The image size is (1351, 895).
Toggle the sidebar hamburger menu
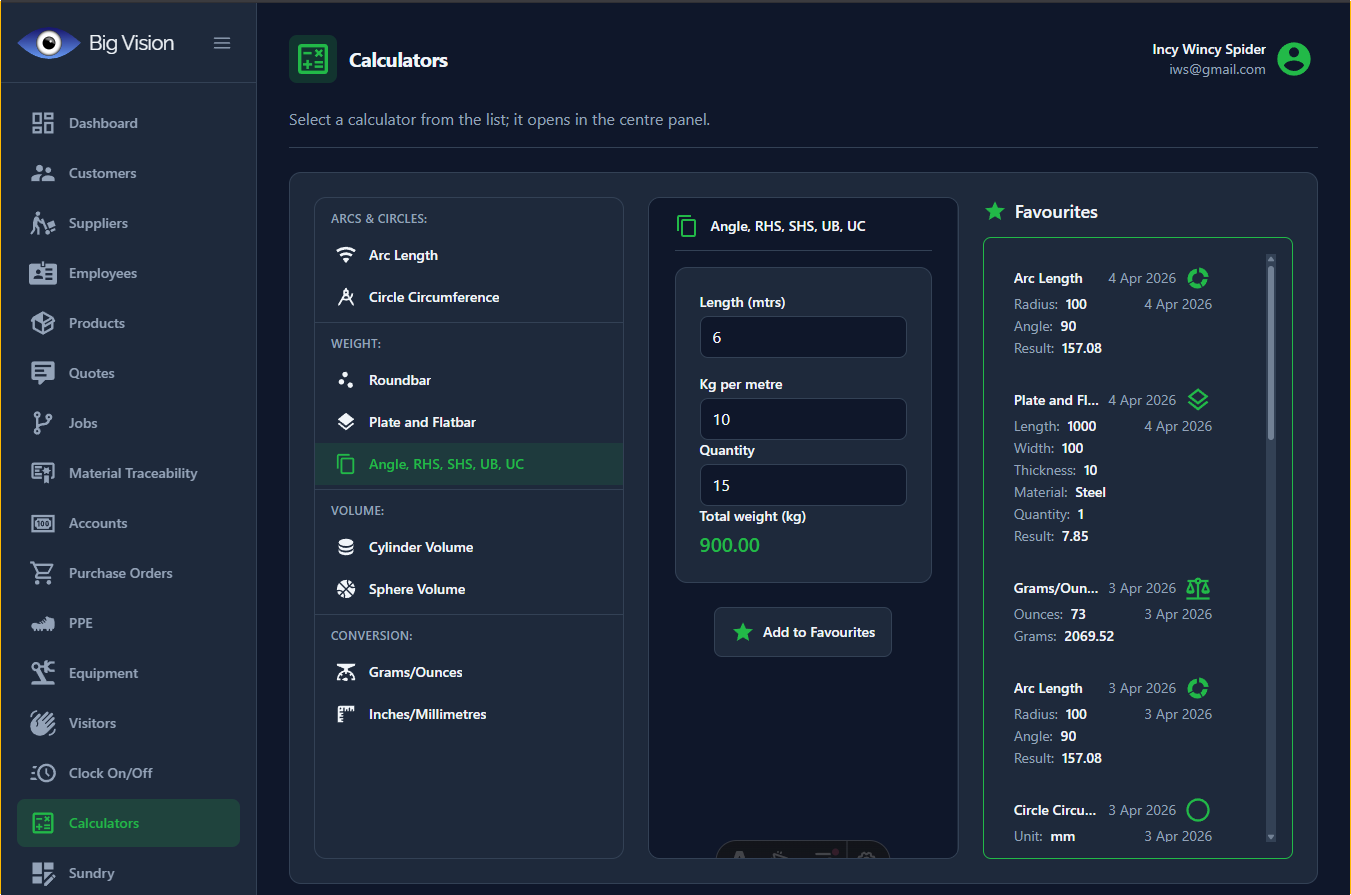click(222, 43)
